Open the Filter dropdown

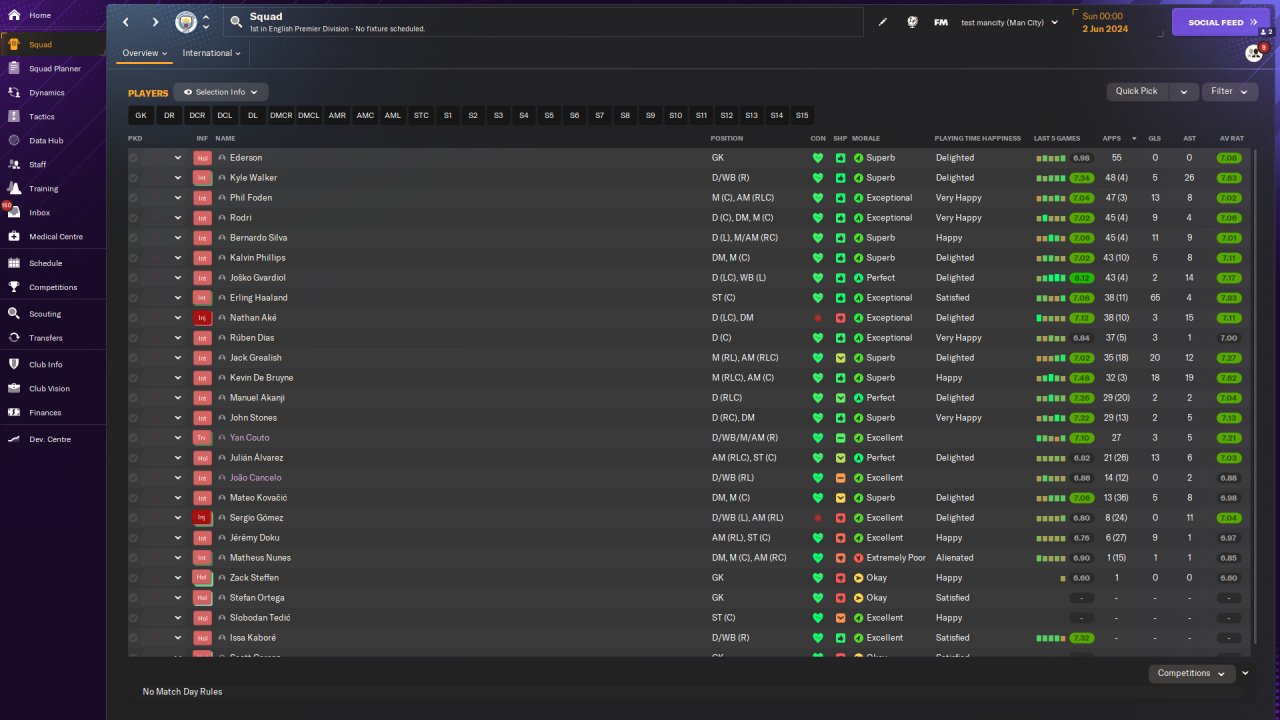[x=1230, y=91]
